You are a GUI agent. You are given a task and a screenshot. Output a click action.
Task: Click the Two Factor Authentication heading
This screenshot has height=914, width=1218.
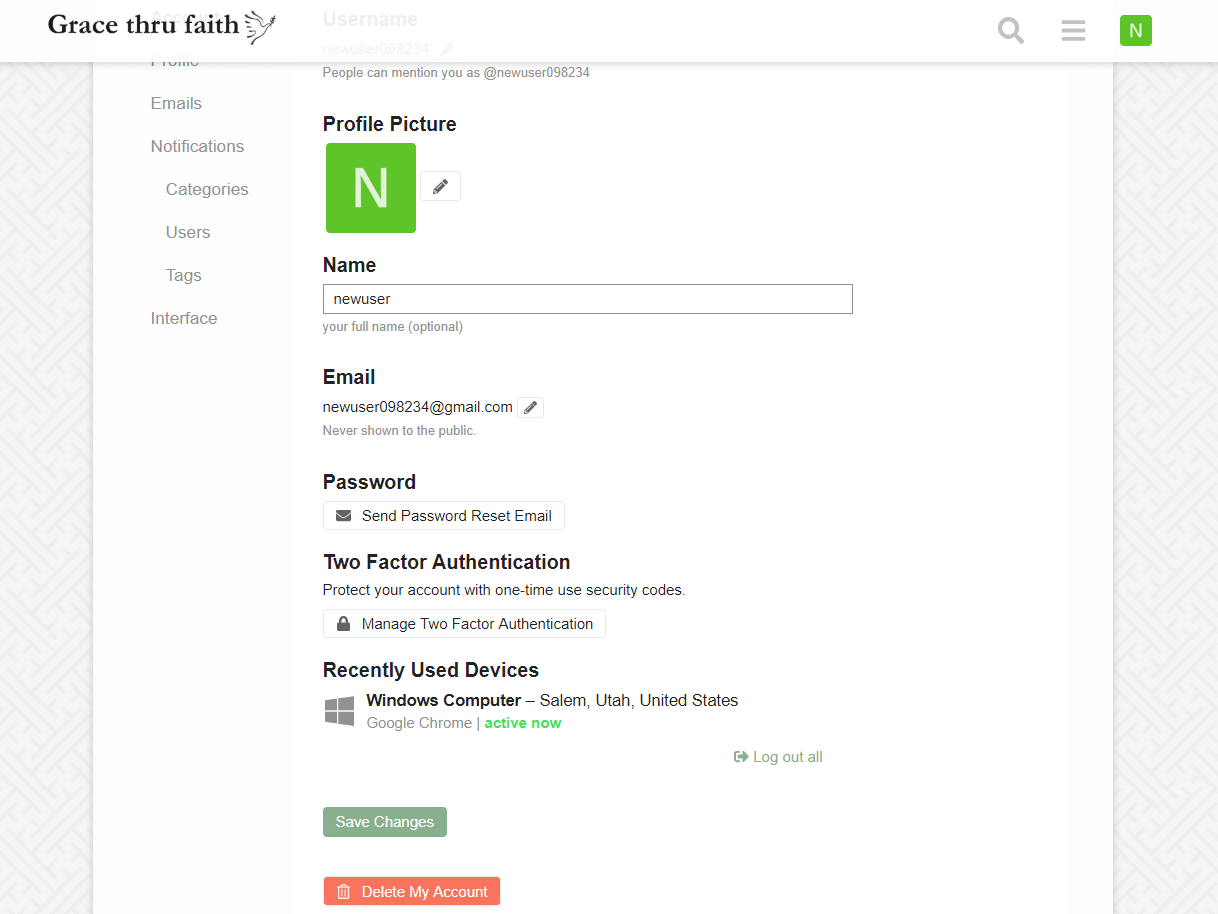tap(447, 562)
